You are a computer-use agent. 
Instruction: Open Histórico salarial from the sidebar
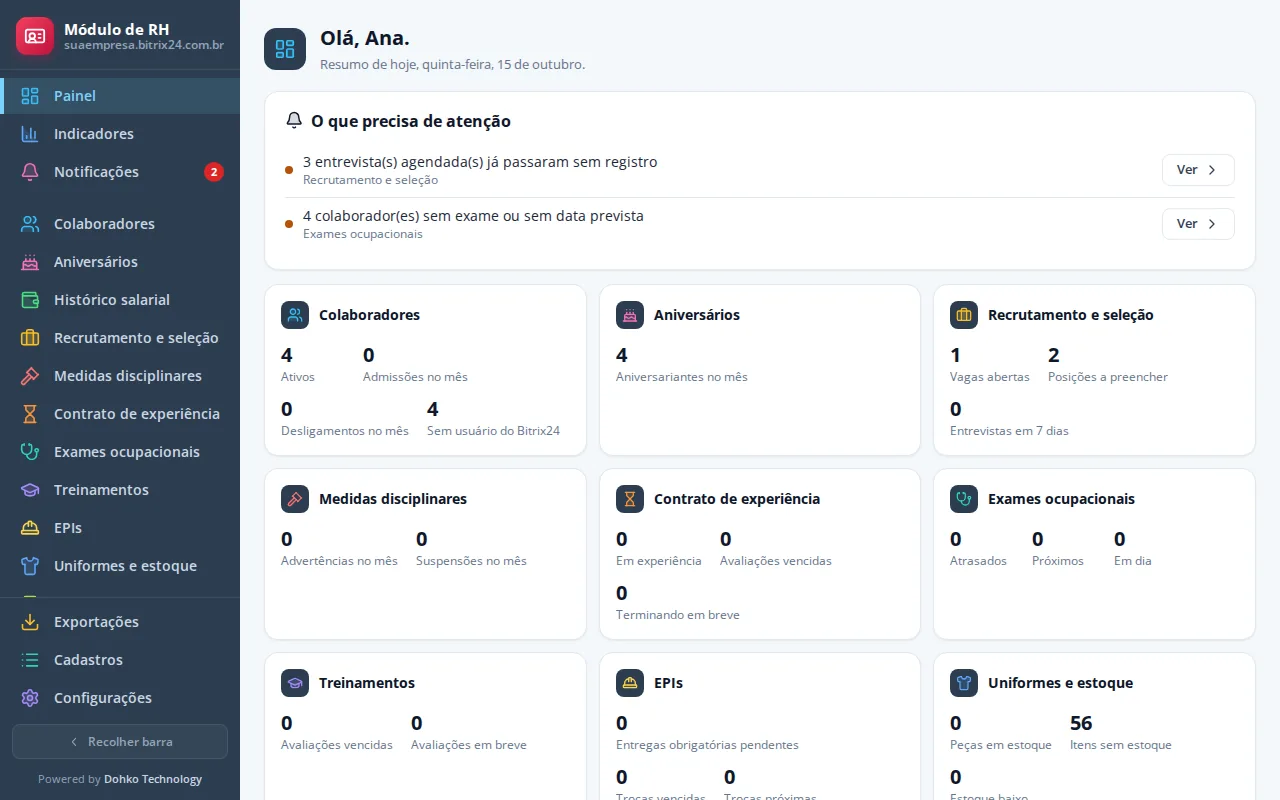[120, 300]
